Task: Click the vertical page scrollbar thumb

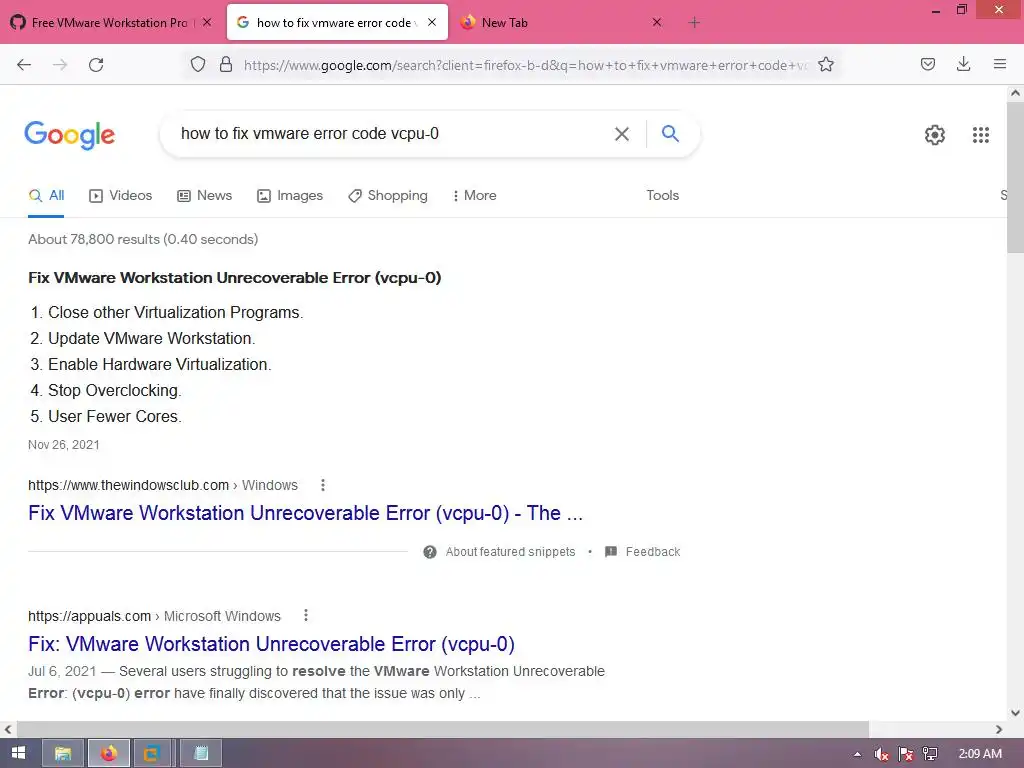Action: pos(1015,176)
